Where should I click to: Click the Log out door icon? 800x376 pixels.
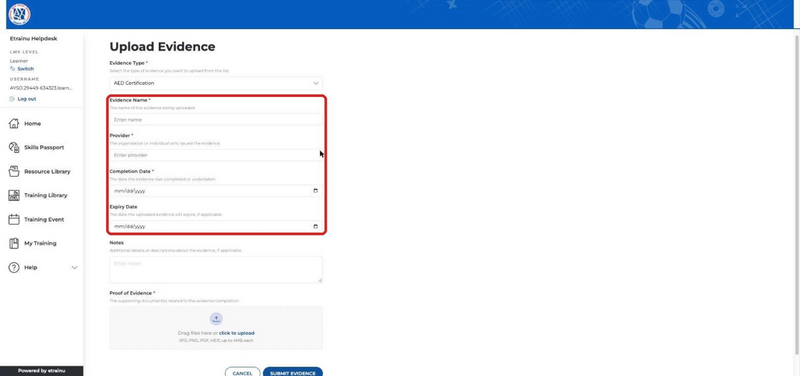[x=12, y=99]
